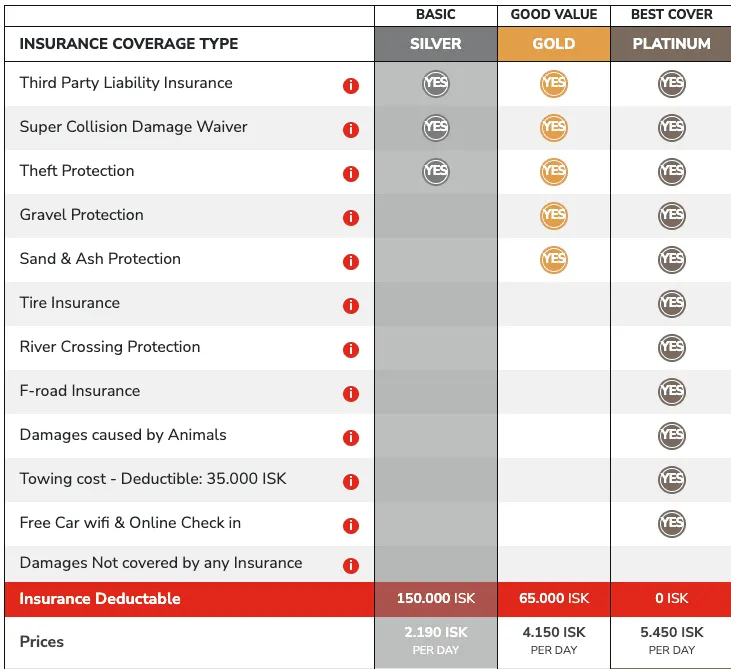Viewport: 731px width, 669px height.
Task: Click the Gold price 4.150 ISK per day
Action: (554, 640)
